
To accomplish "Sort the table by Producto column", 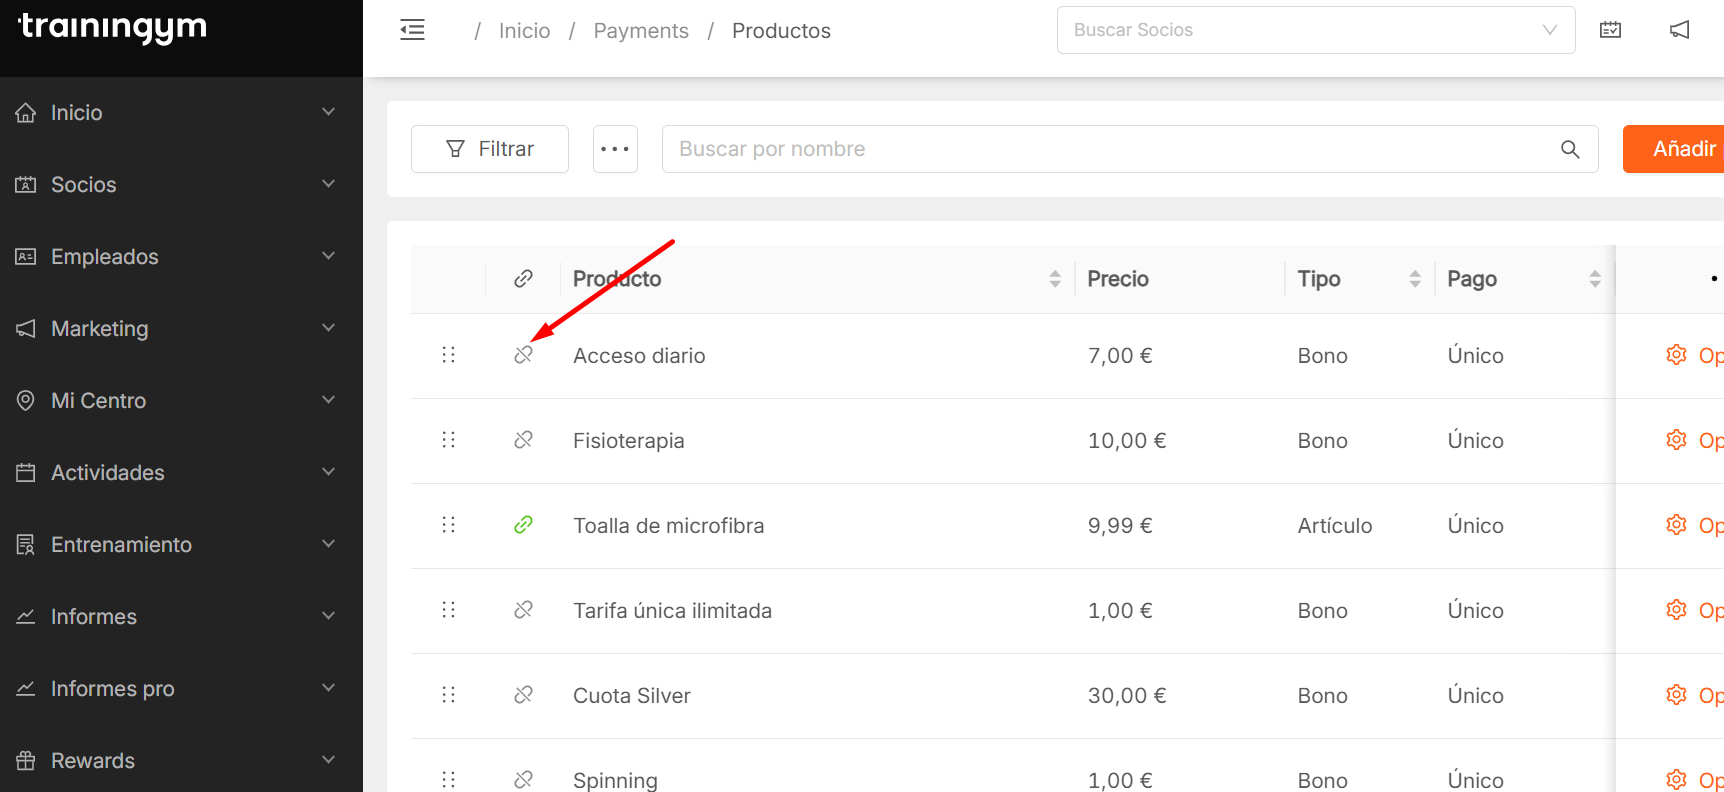I will [1054, 279].
